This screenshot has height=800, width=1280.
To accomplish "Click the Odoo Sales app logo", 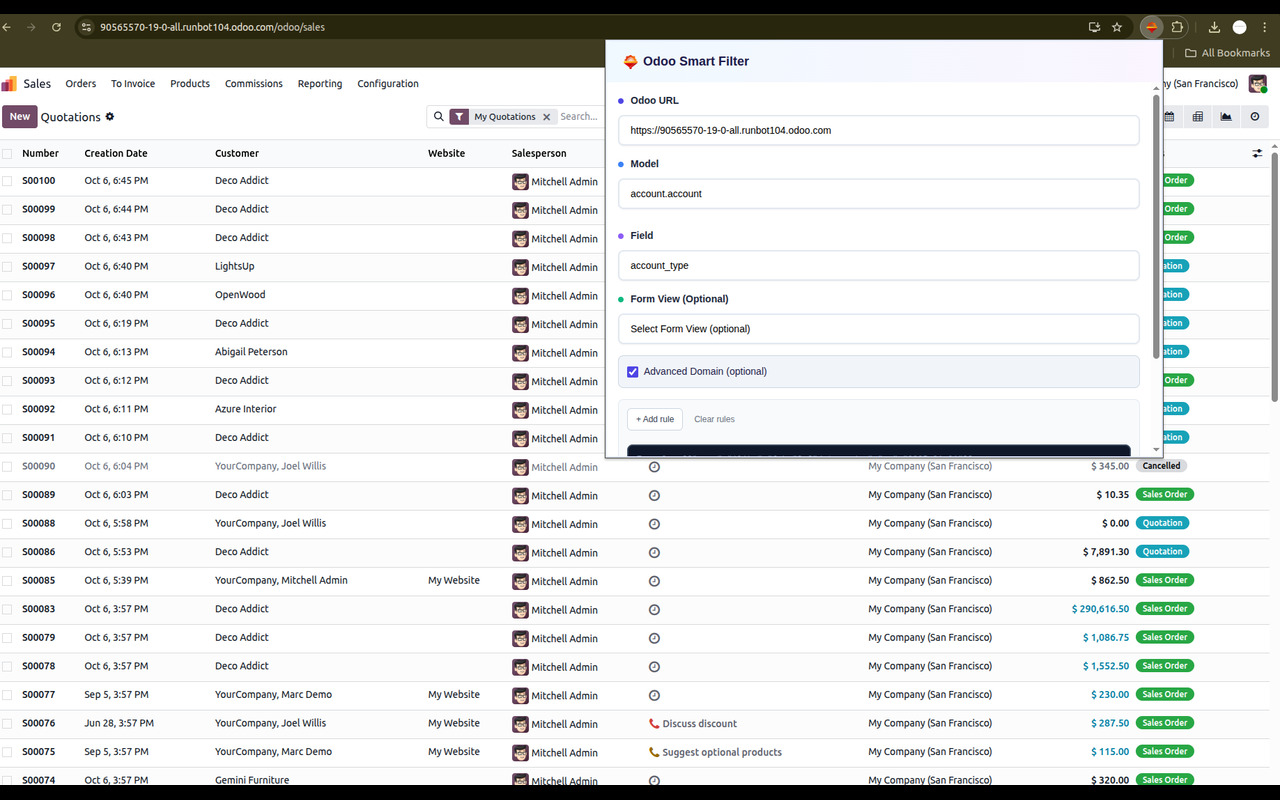I will pos(9,84).
